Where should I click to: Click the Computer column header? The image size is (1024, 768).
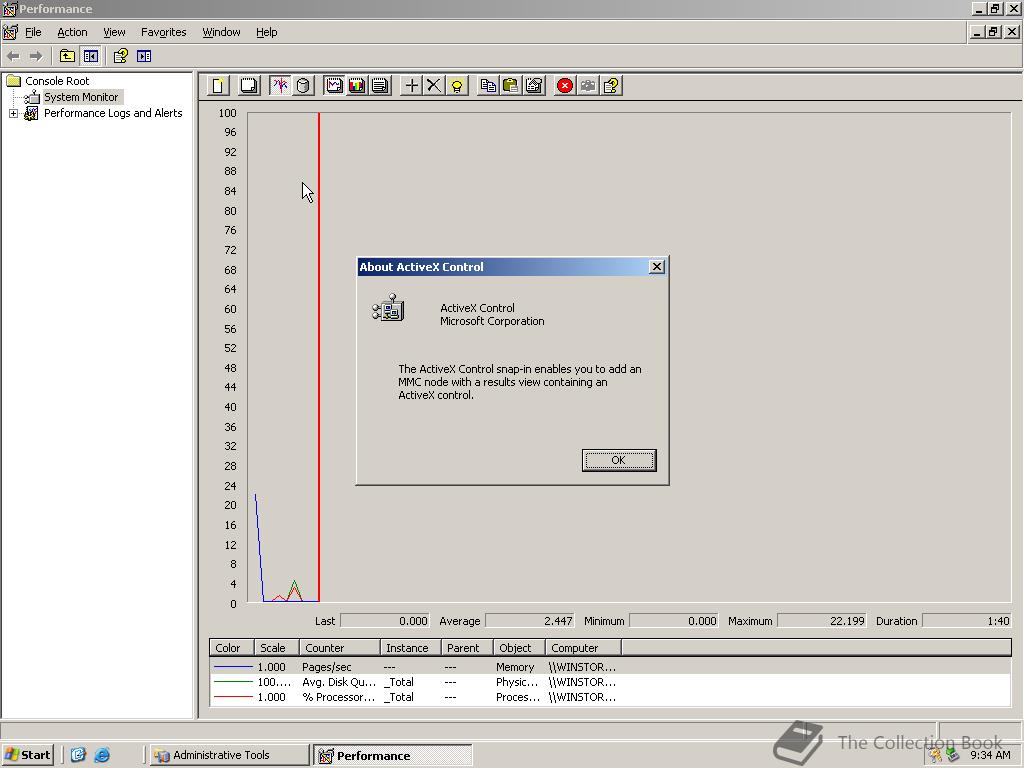[x=583, y=648]
